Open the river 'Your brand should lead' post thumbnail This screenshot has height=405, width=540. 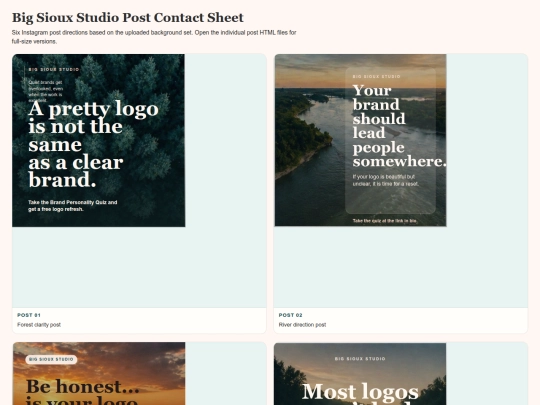[360, 140]
